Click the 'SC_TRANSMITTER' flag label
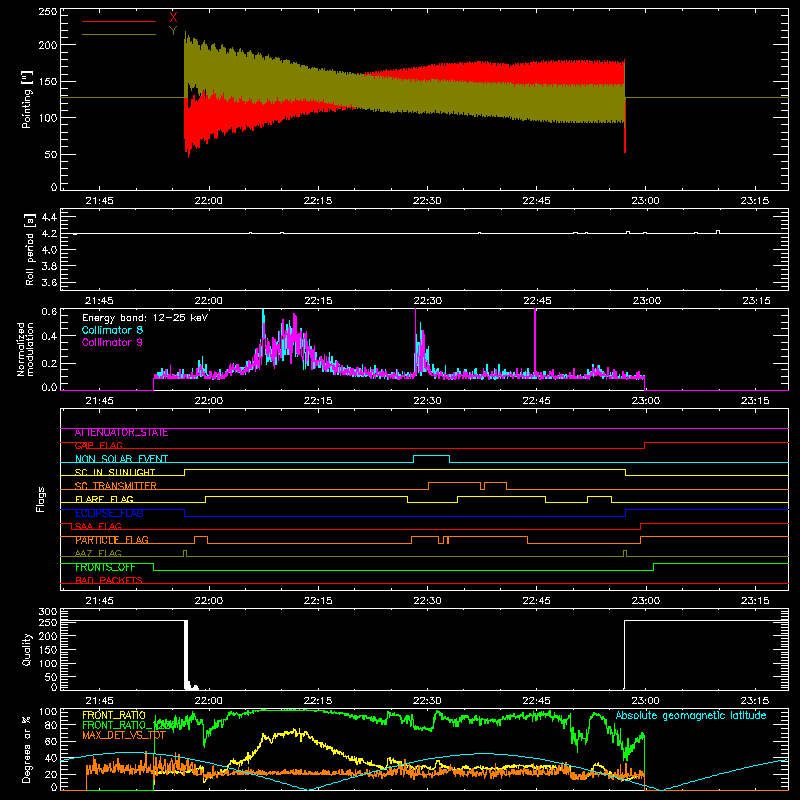The width and height of the screenshot is (800, 800). (115, 486)
